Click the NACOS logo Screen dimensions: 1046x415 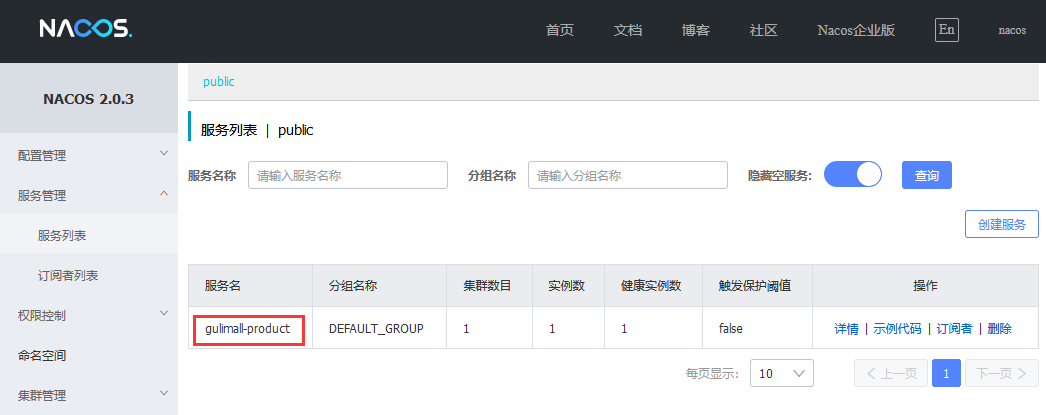pyautogui.click(x=85, y=28)
